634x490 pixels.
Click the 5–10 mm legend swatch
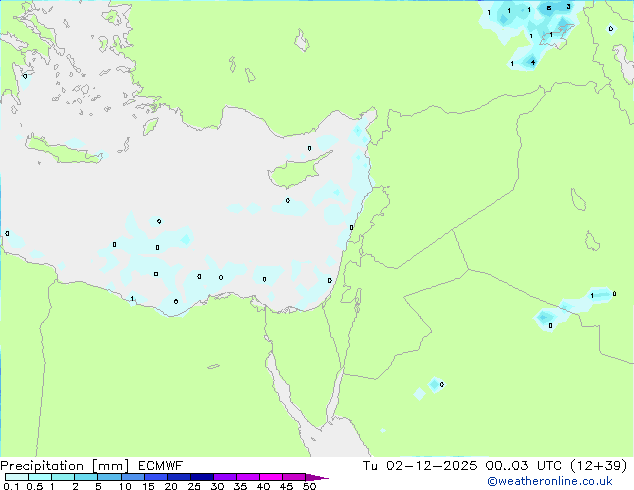[x=109, y=477]
